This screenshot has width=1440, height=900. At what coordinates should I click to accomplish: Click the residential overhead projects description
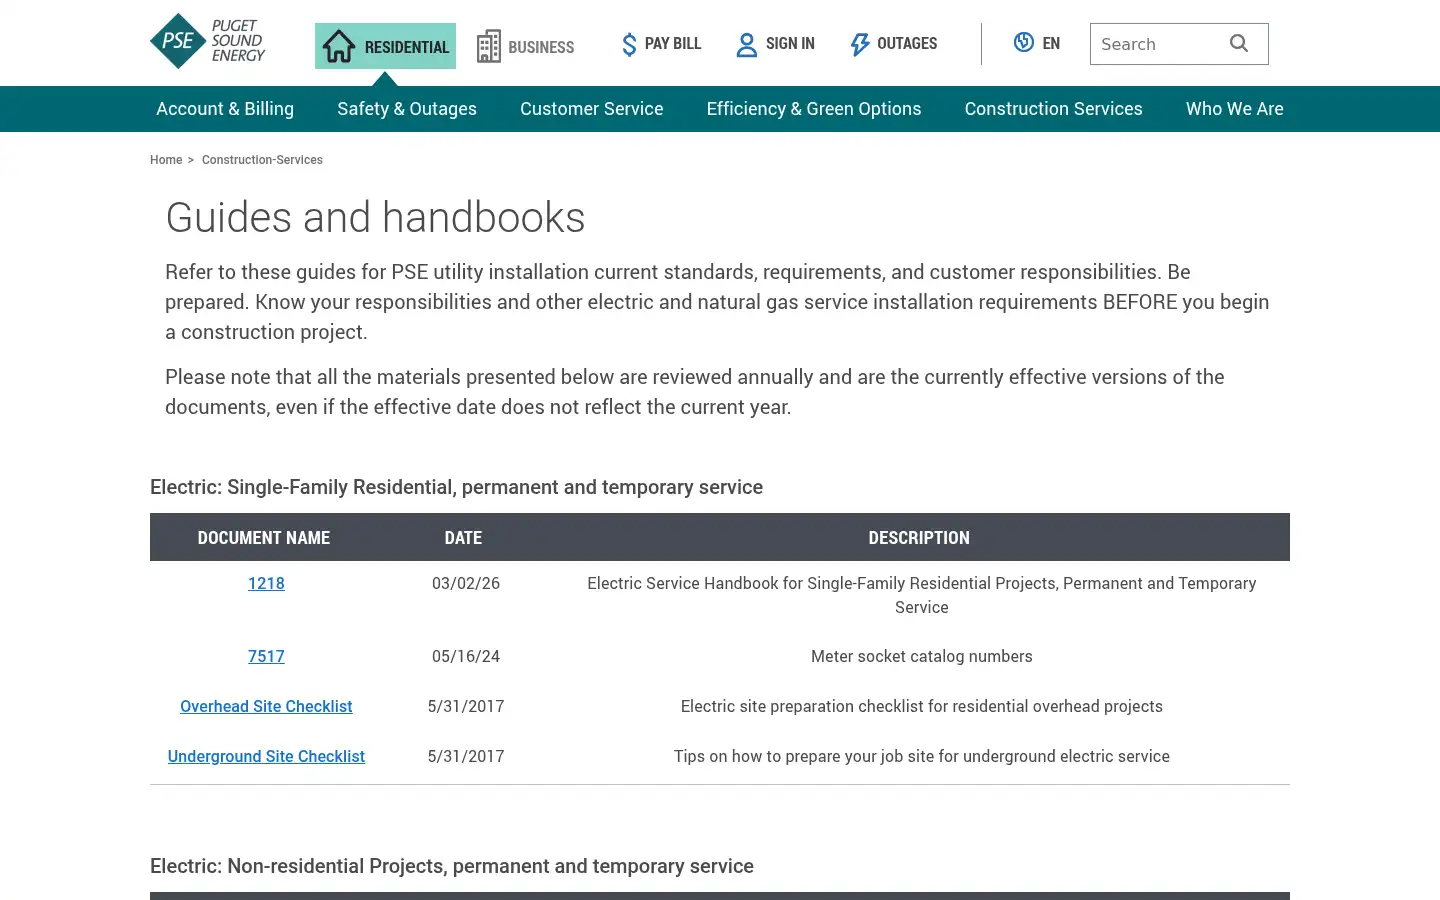click(922, 707)
